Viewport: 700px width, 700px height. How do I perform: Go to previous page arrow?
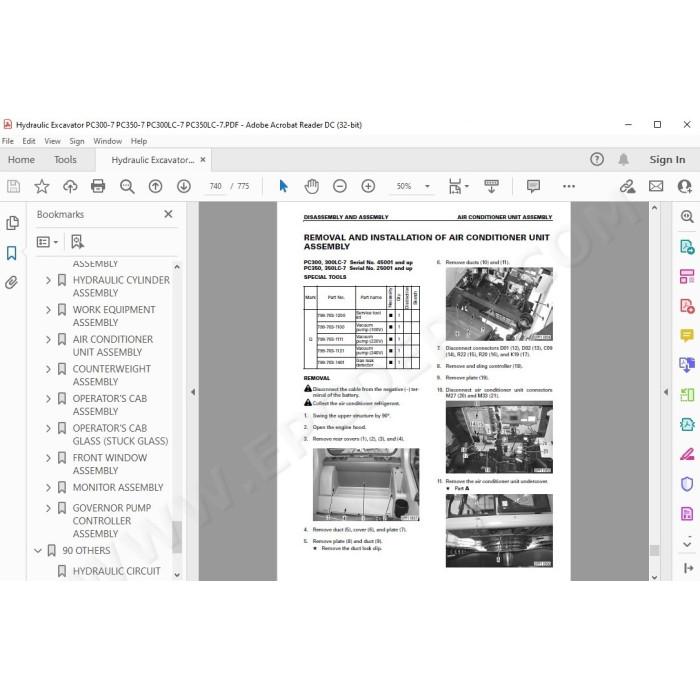point(155,186)
